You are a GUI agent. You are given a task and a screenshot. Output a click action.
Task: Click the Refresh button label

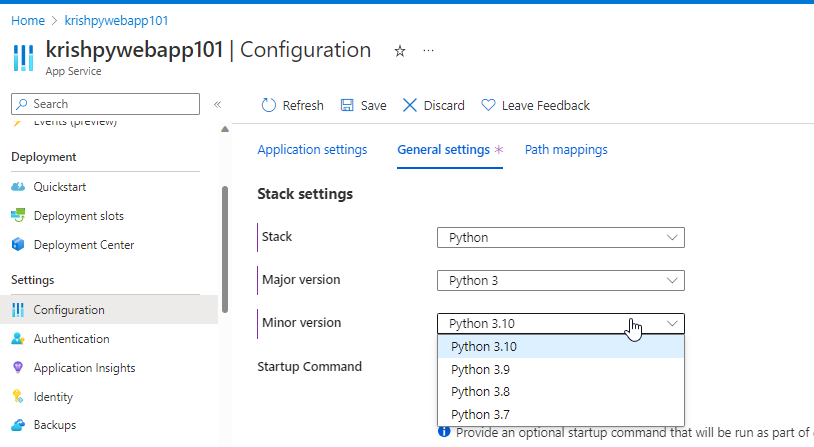(x=303, y=105)
